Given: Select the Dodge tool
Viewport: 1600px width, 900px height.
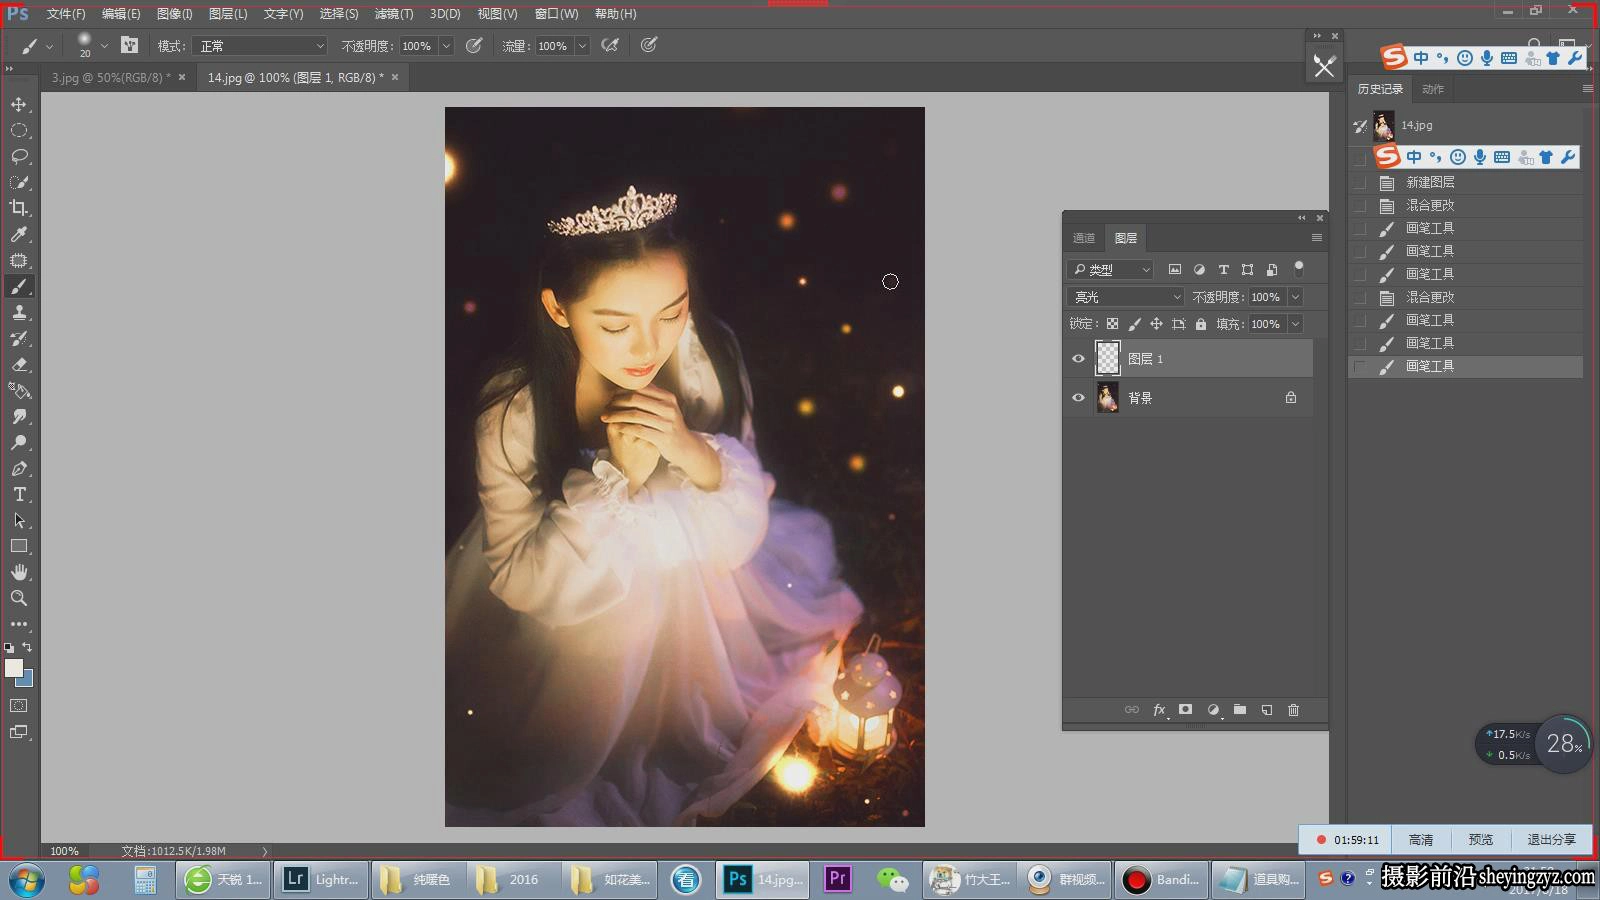Looking at the screenshot, I should point(19,442).
